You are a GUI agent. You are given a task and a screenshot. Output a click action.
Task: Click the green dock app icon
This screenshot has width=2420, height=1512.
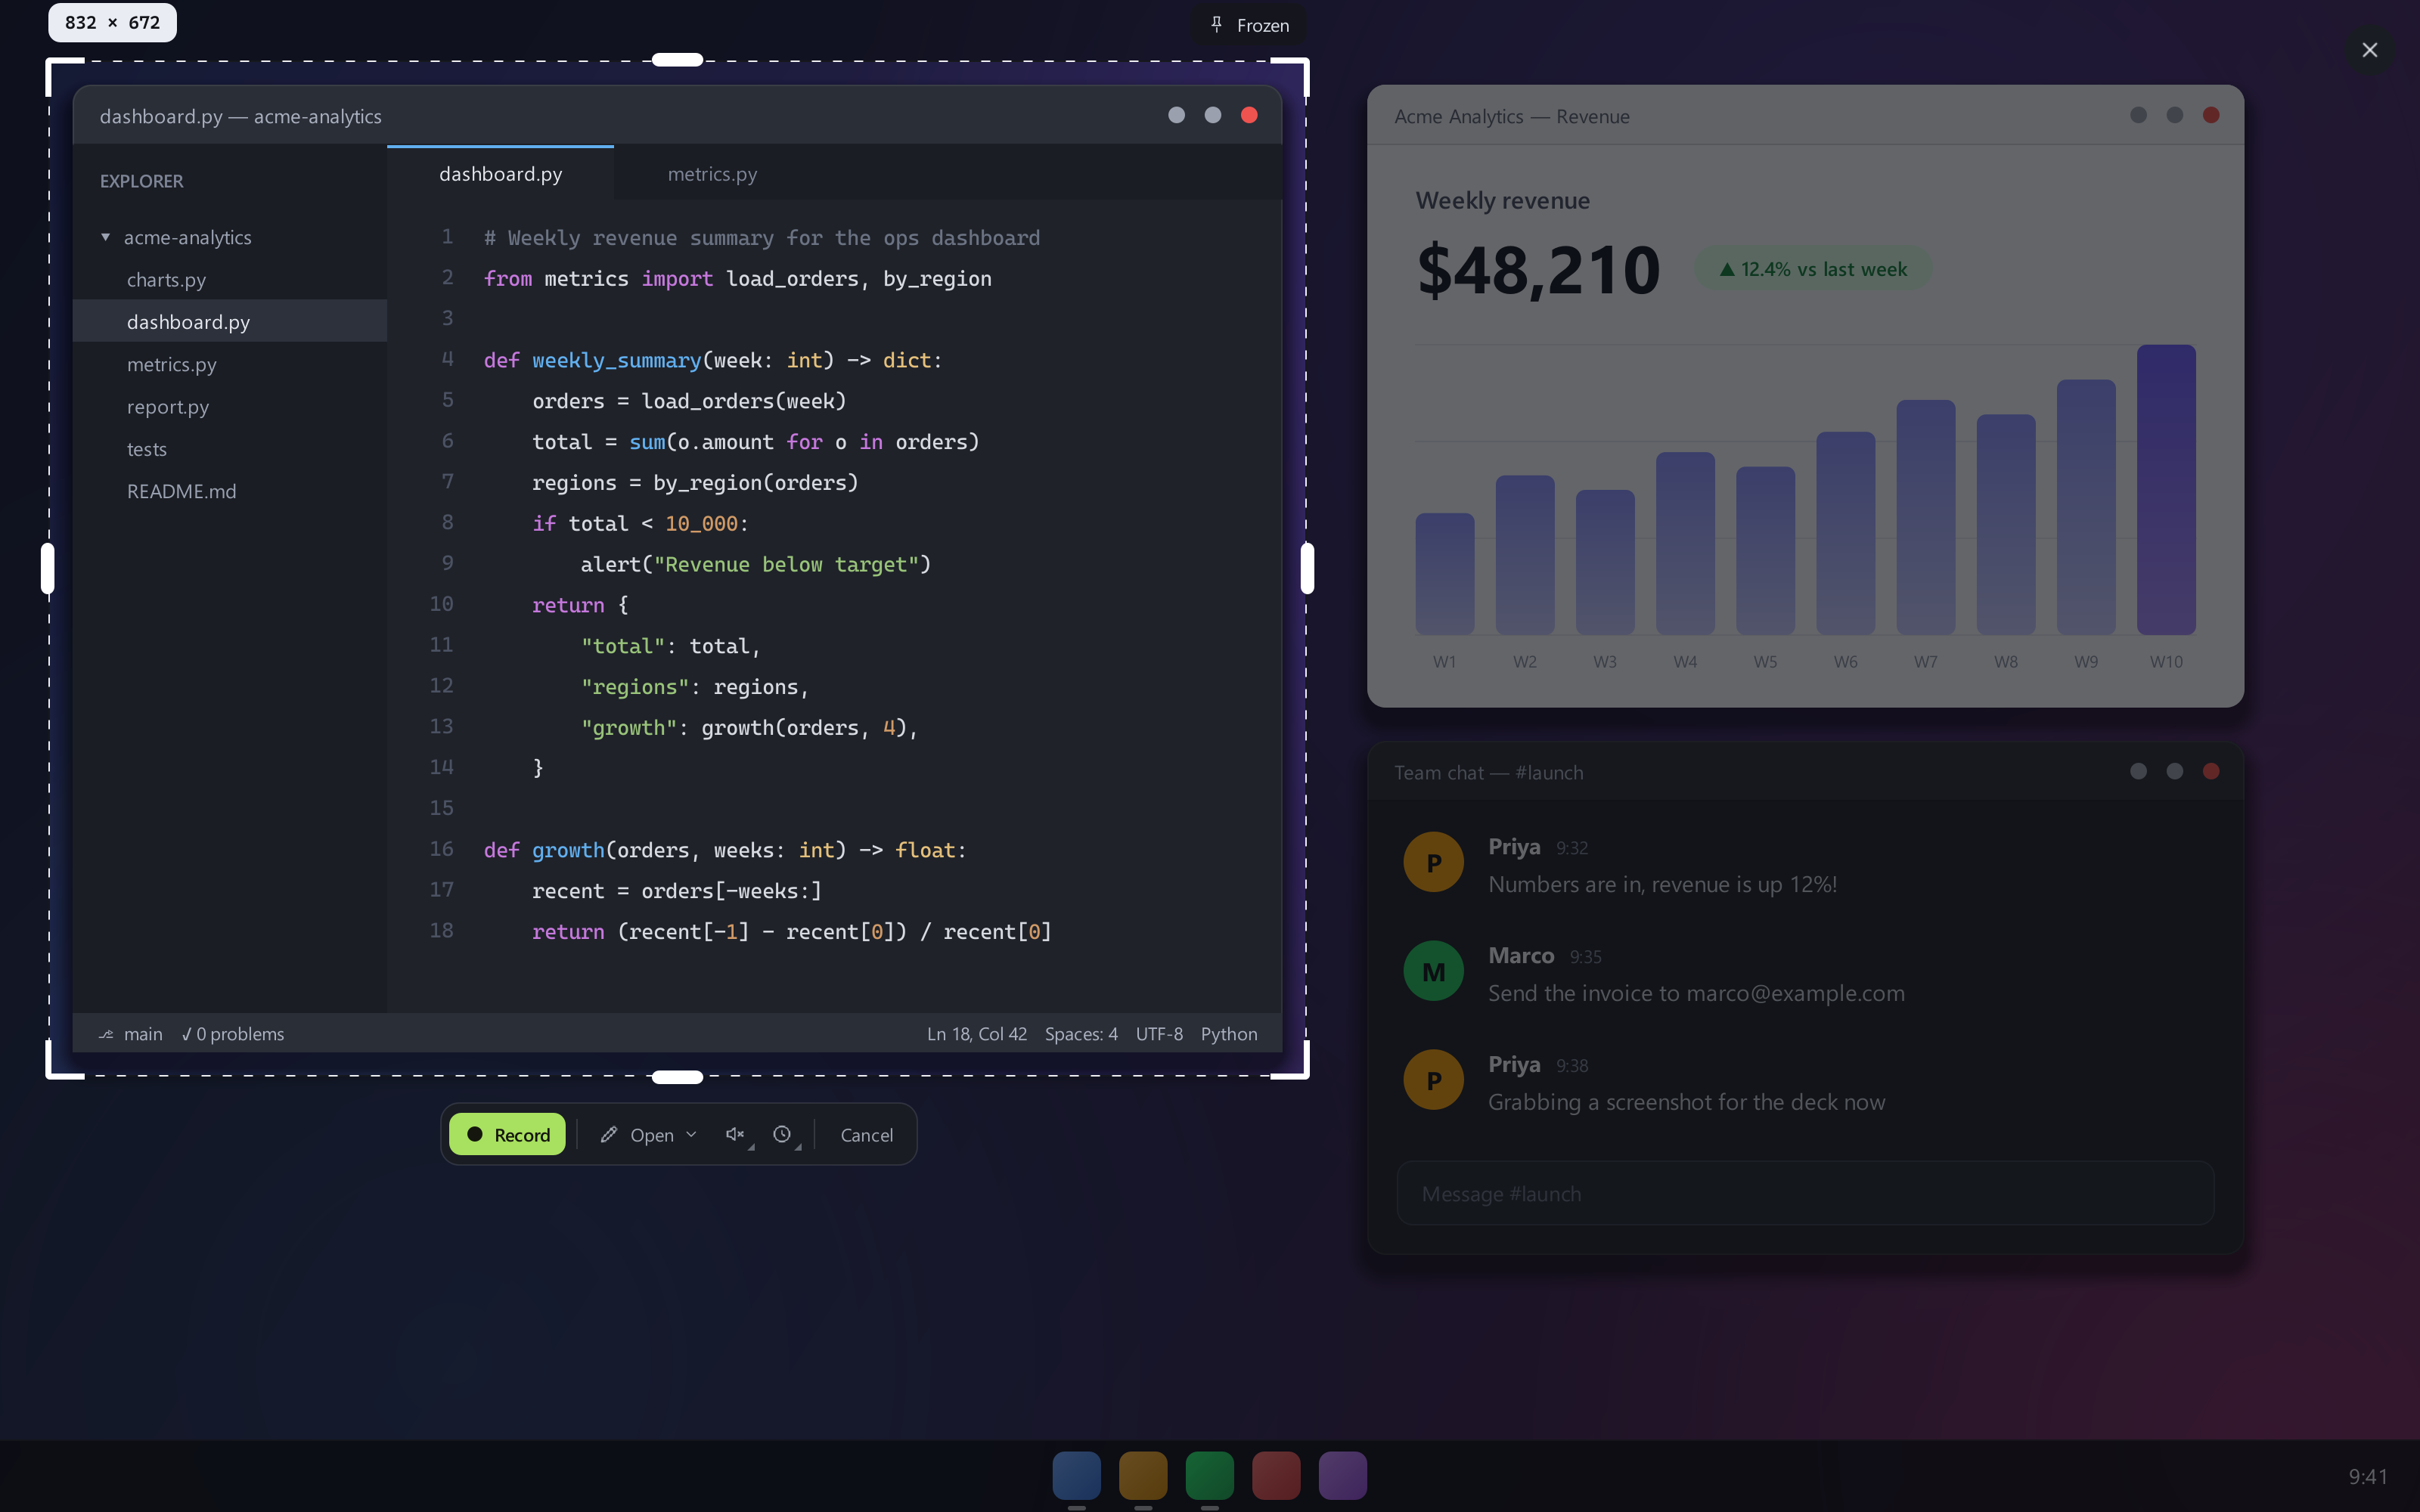point(1209,1475)
